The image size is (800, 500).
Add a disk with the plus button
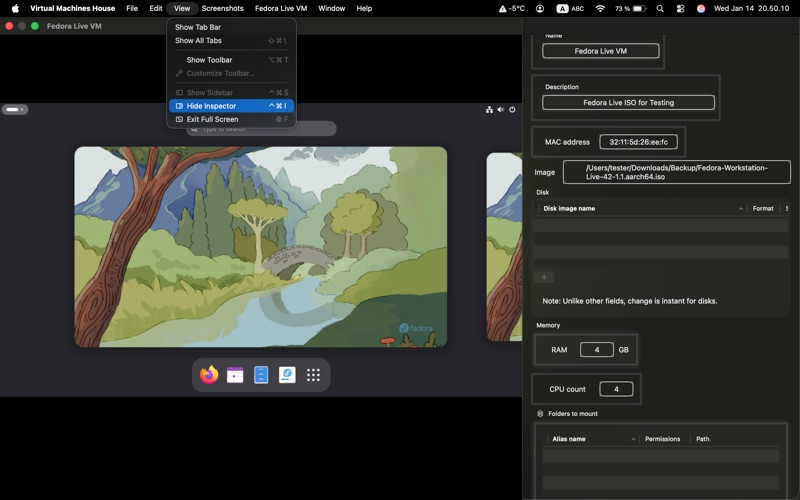coord(544,278)
